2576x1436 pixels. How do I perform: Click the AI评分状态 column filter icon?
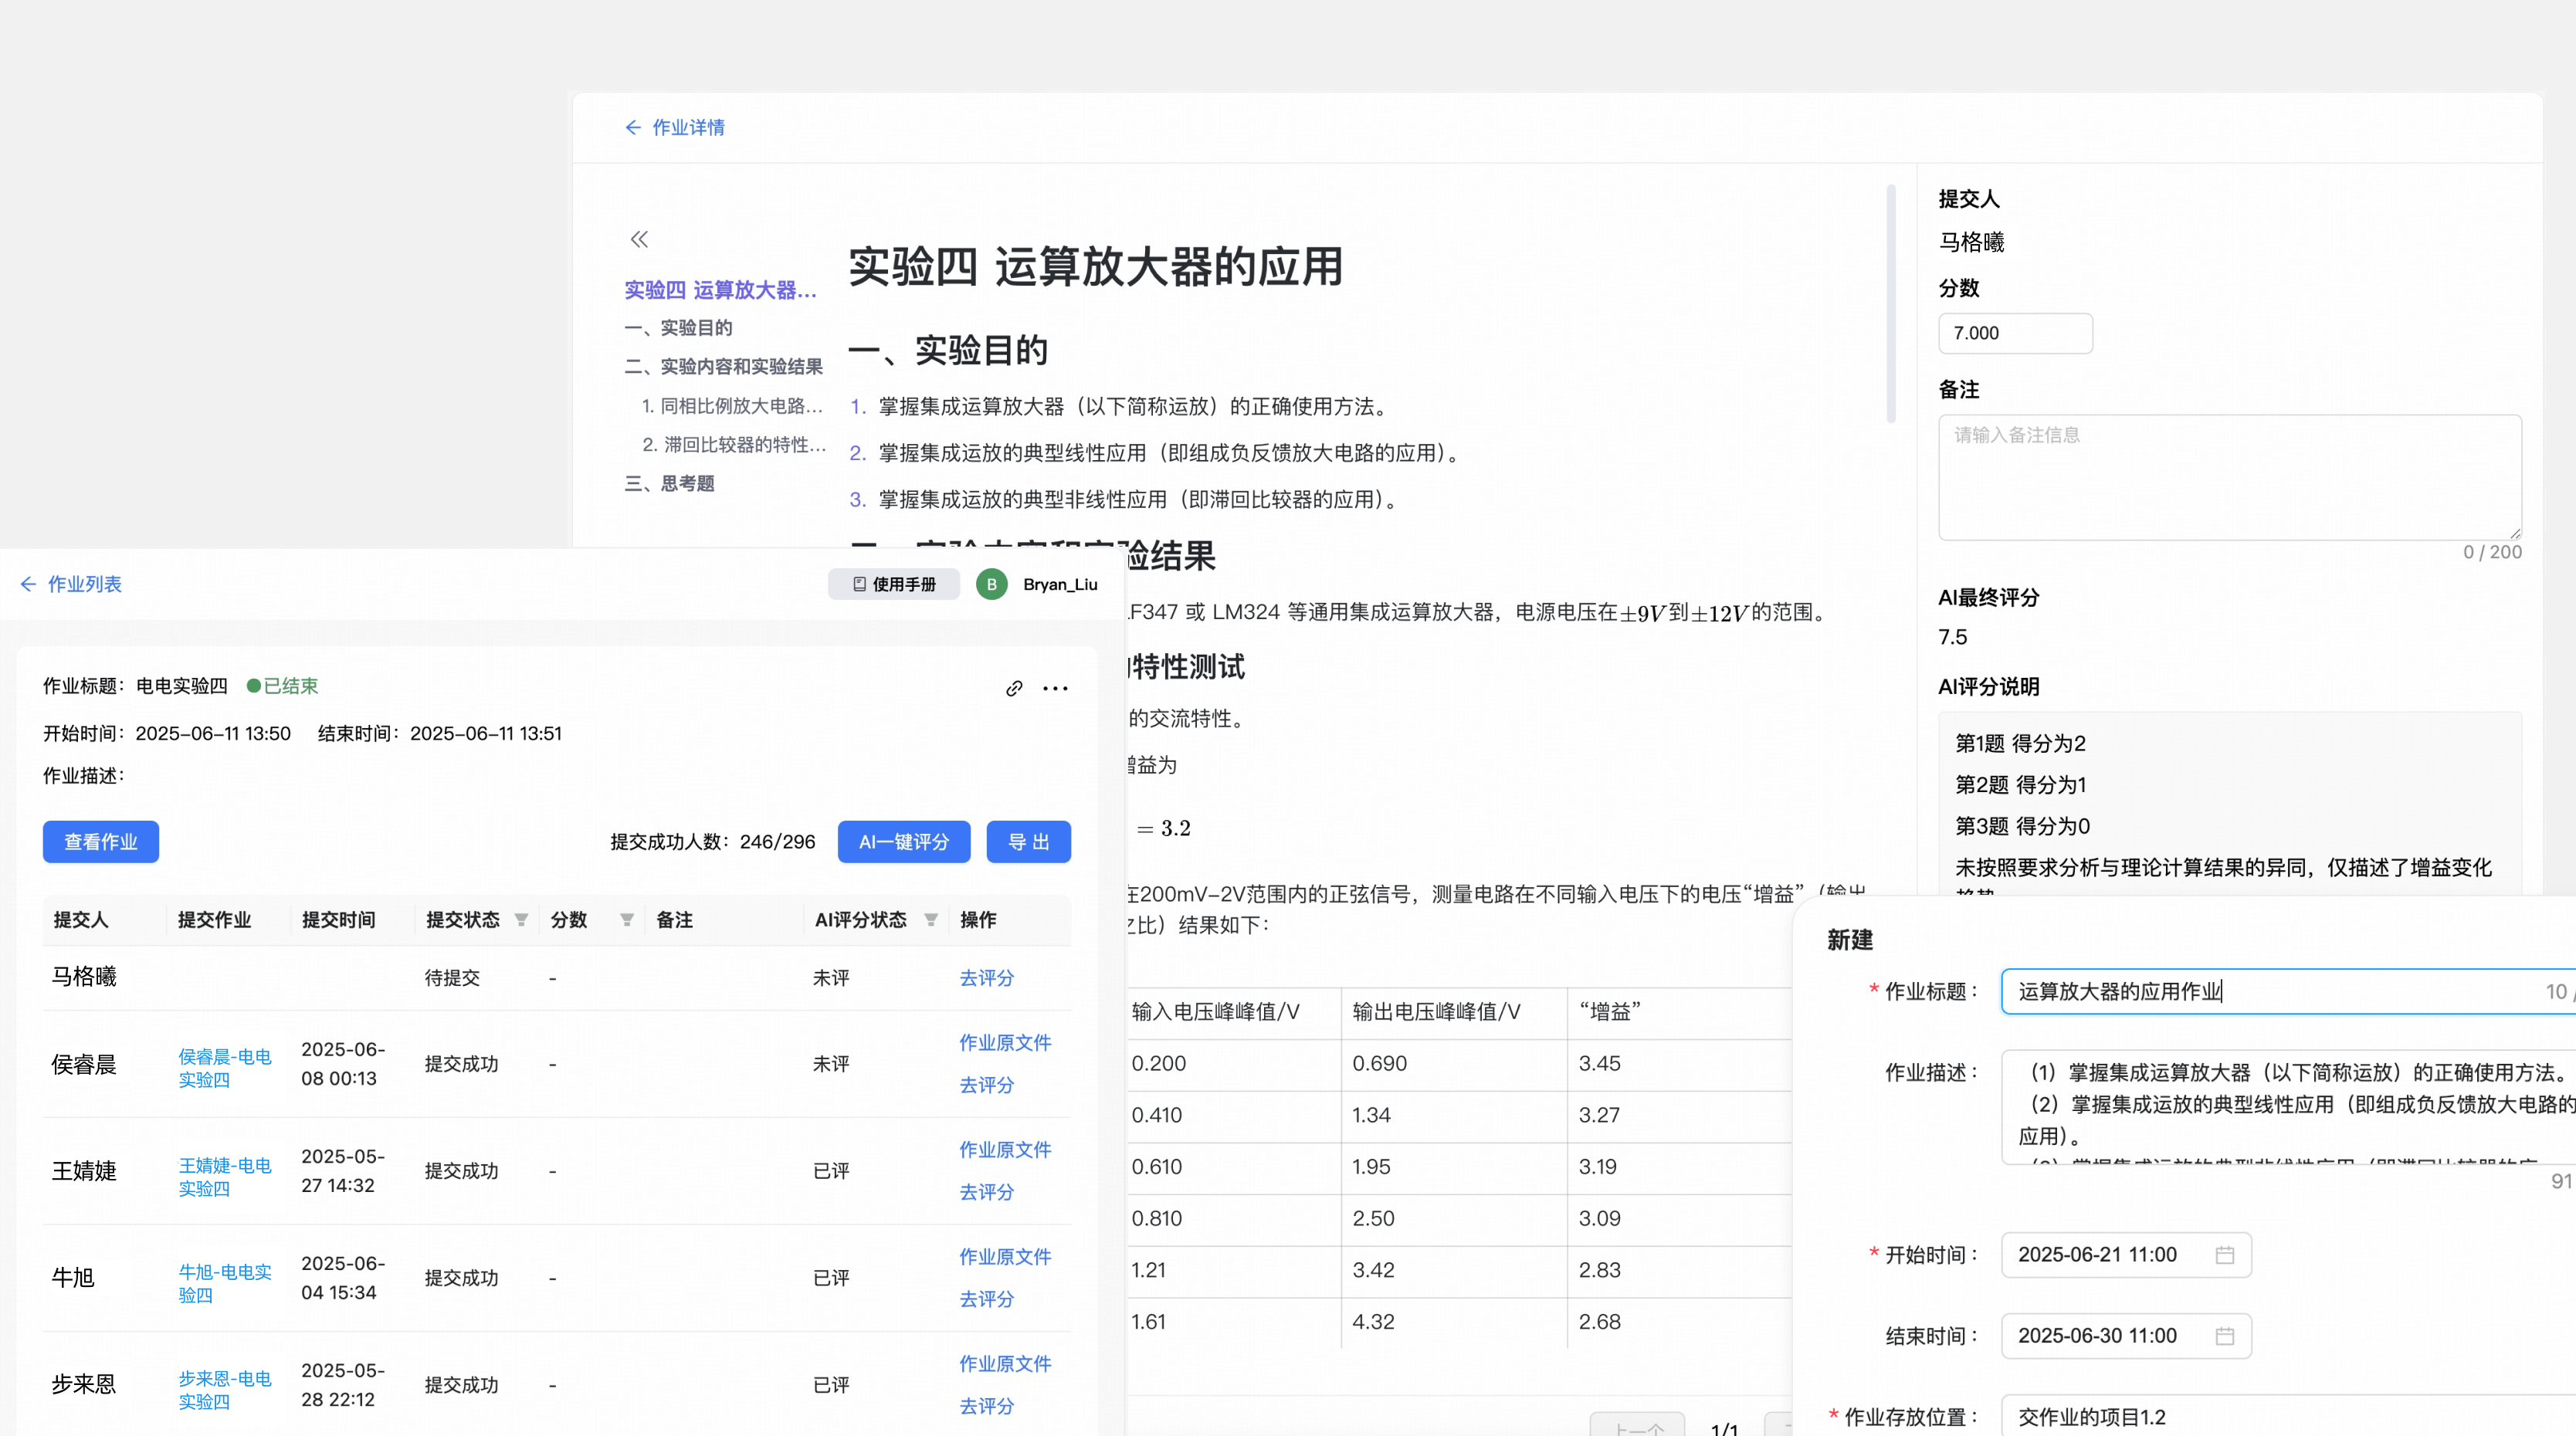coord(931,920)
